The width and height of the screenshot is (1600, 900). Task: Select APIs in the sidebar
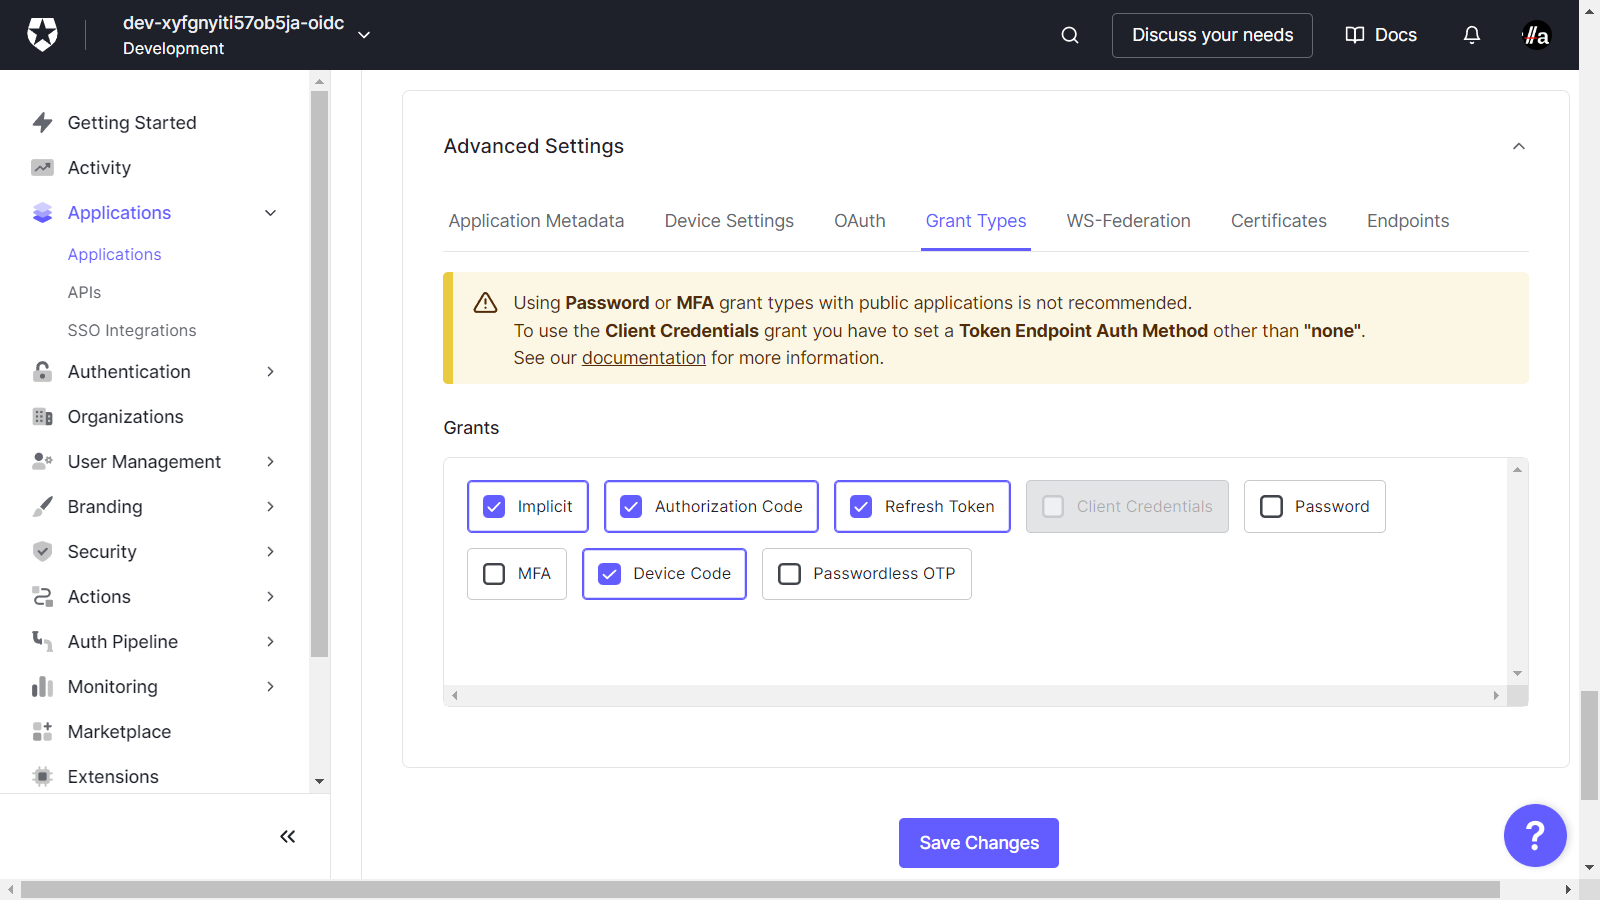click(84, 293)
